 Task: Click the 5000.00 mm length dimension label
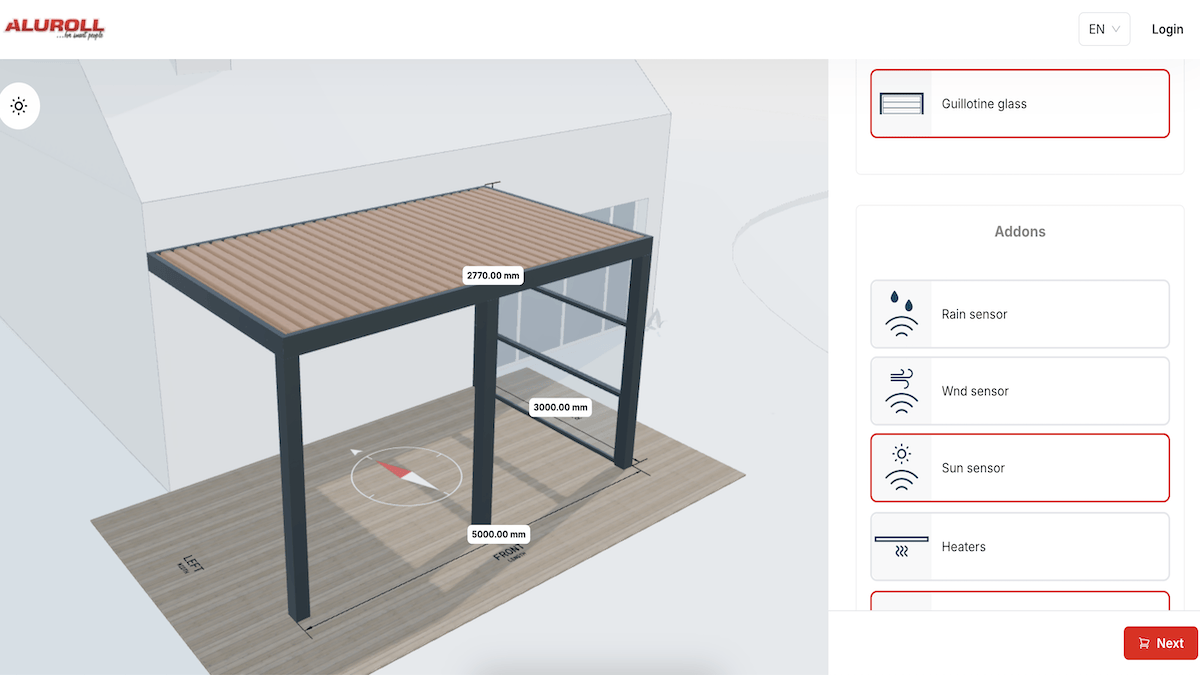499,534
